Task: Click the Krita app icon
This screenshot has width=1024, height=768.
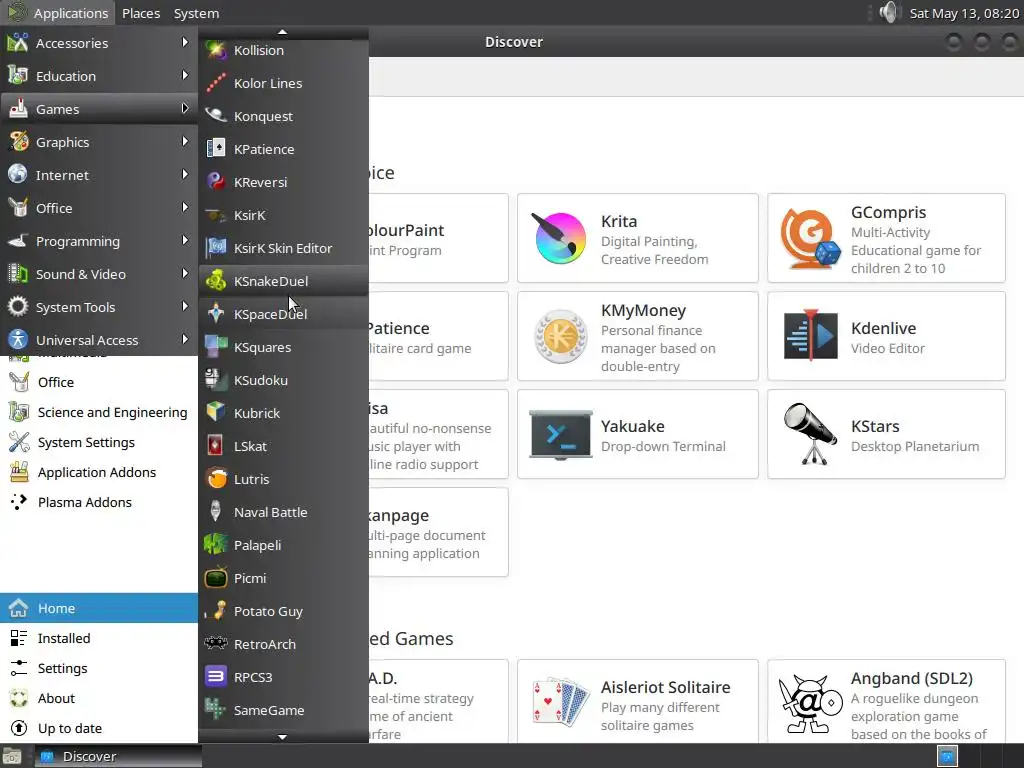Action: tap(559, 238)
